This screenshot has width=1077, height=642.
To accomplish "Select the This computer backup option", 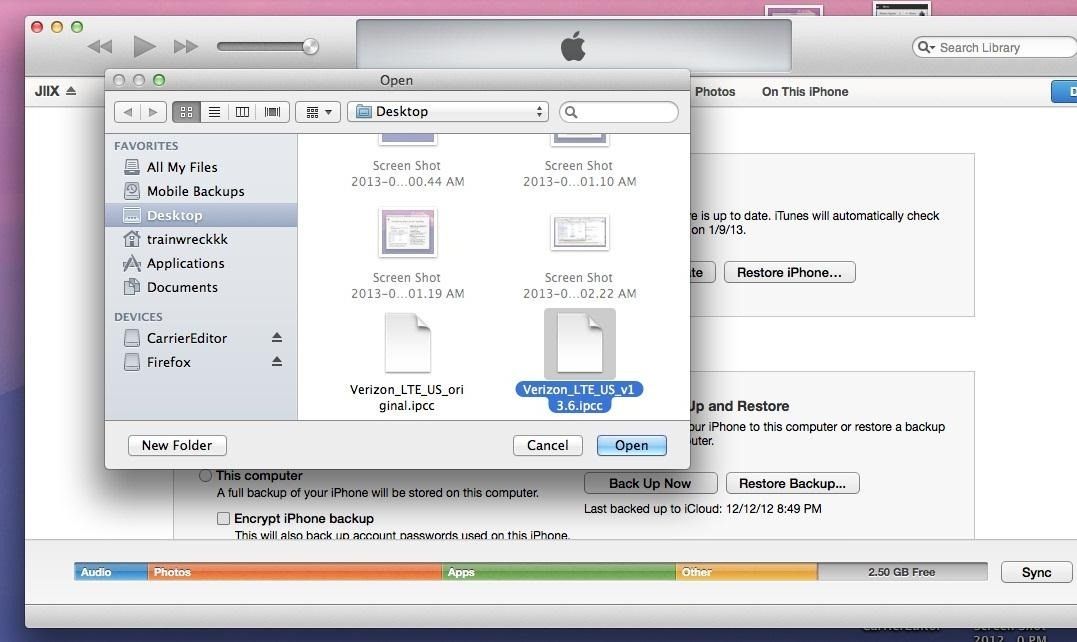I will click(206, 476).
